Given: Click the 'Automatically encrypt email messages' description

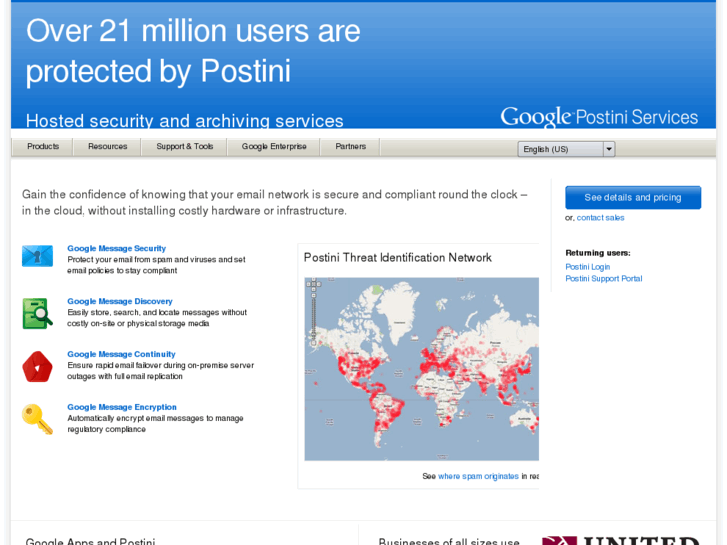Looking at the screenshot, I should [x=155, y=423].
